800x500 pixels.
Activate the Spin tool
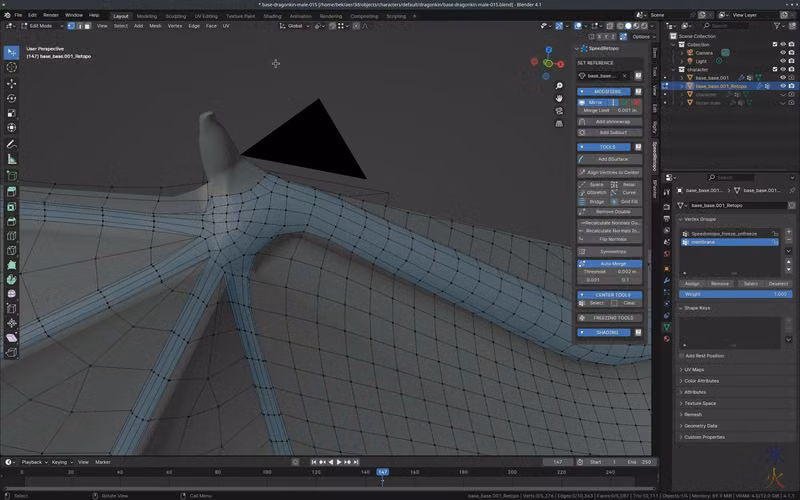click(11, 280)
